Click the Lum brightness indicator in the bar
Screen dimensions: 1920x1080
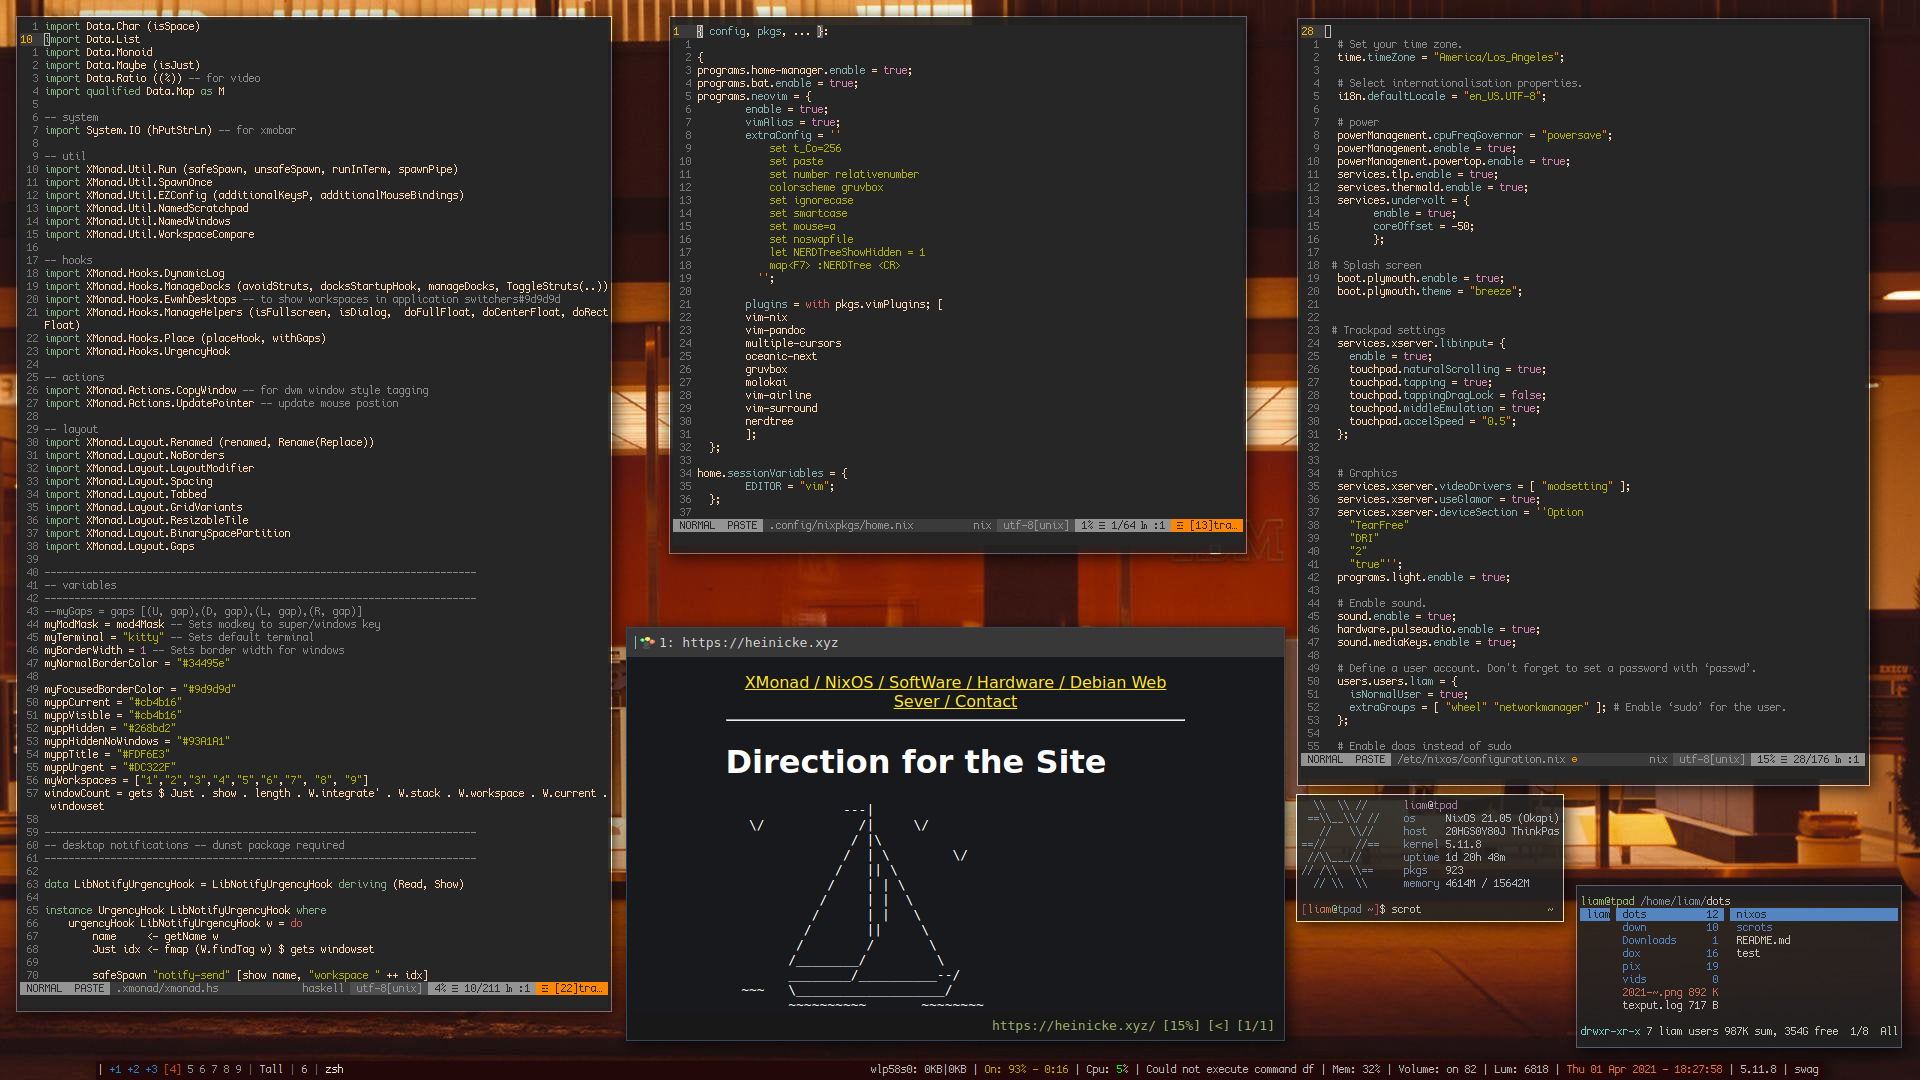tap(1521, 1069)
